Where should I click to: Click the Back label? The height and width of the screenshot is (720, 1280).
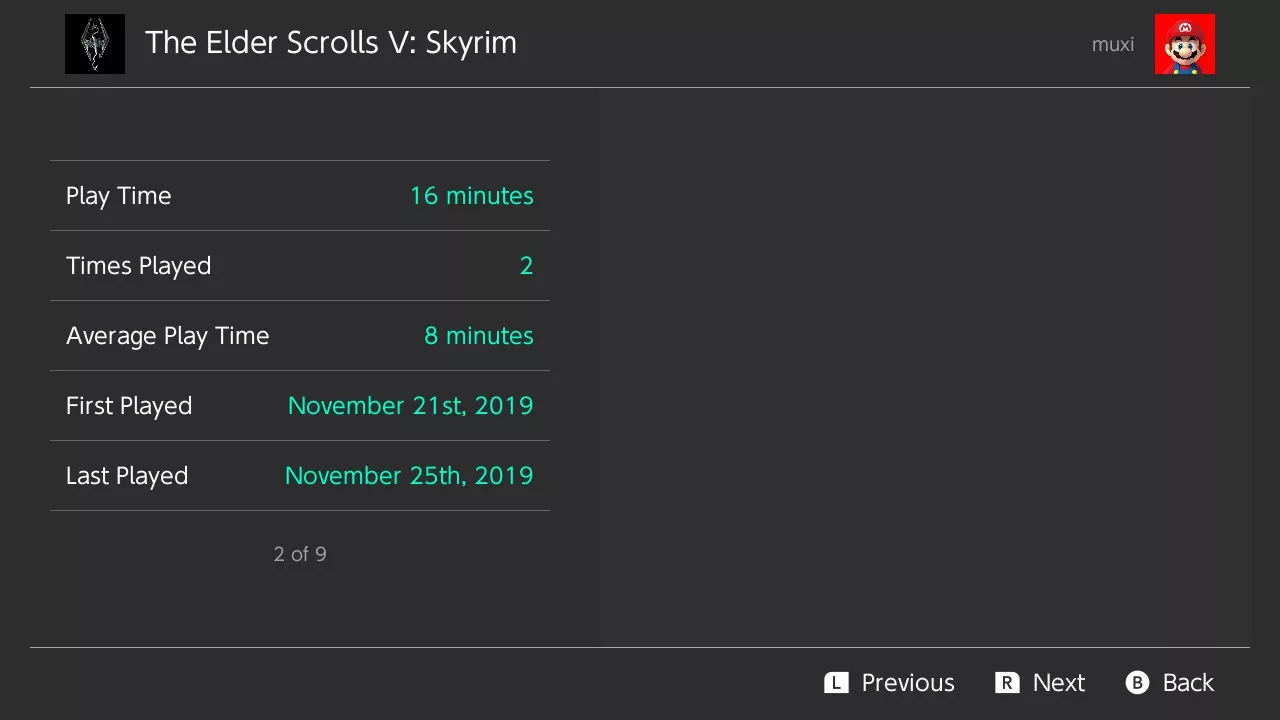click(1188, 683)
